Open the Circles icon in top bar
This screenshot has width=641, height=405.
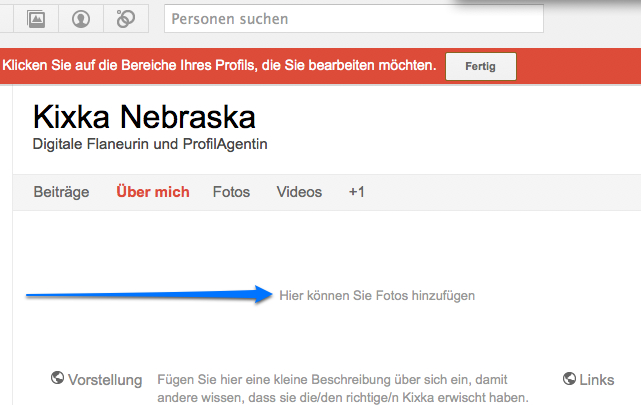[x=126, y=18]
